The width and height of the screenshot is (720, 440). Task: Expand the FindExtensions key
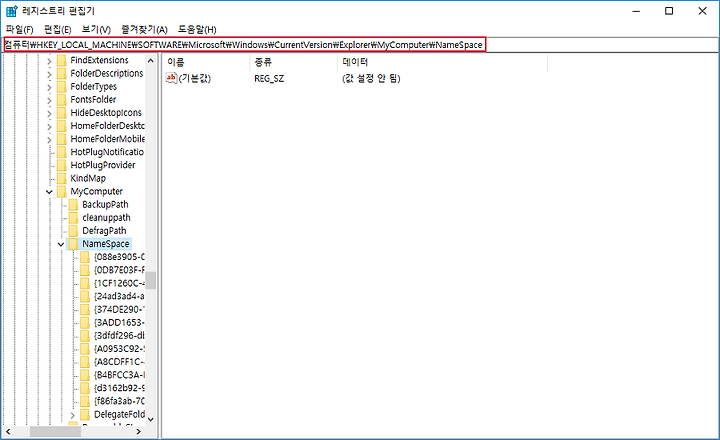(49, 61)
